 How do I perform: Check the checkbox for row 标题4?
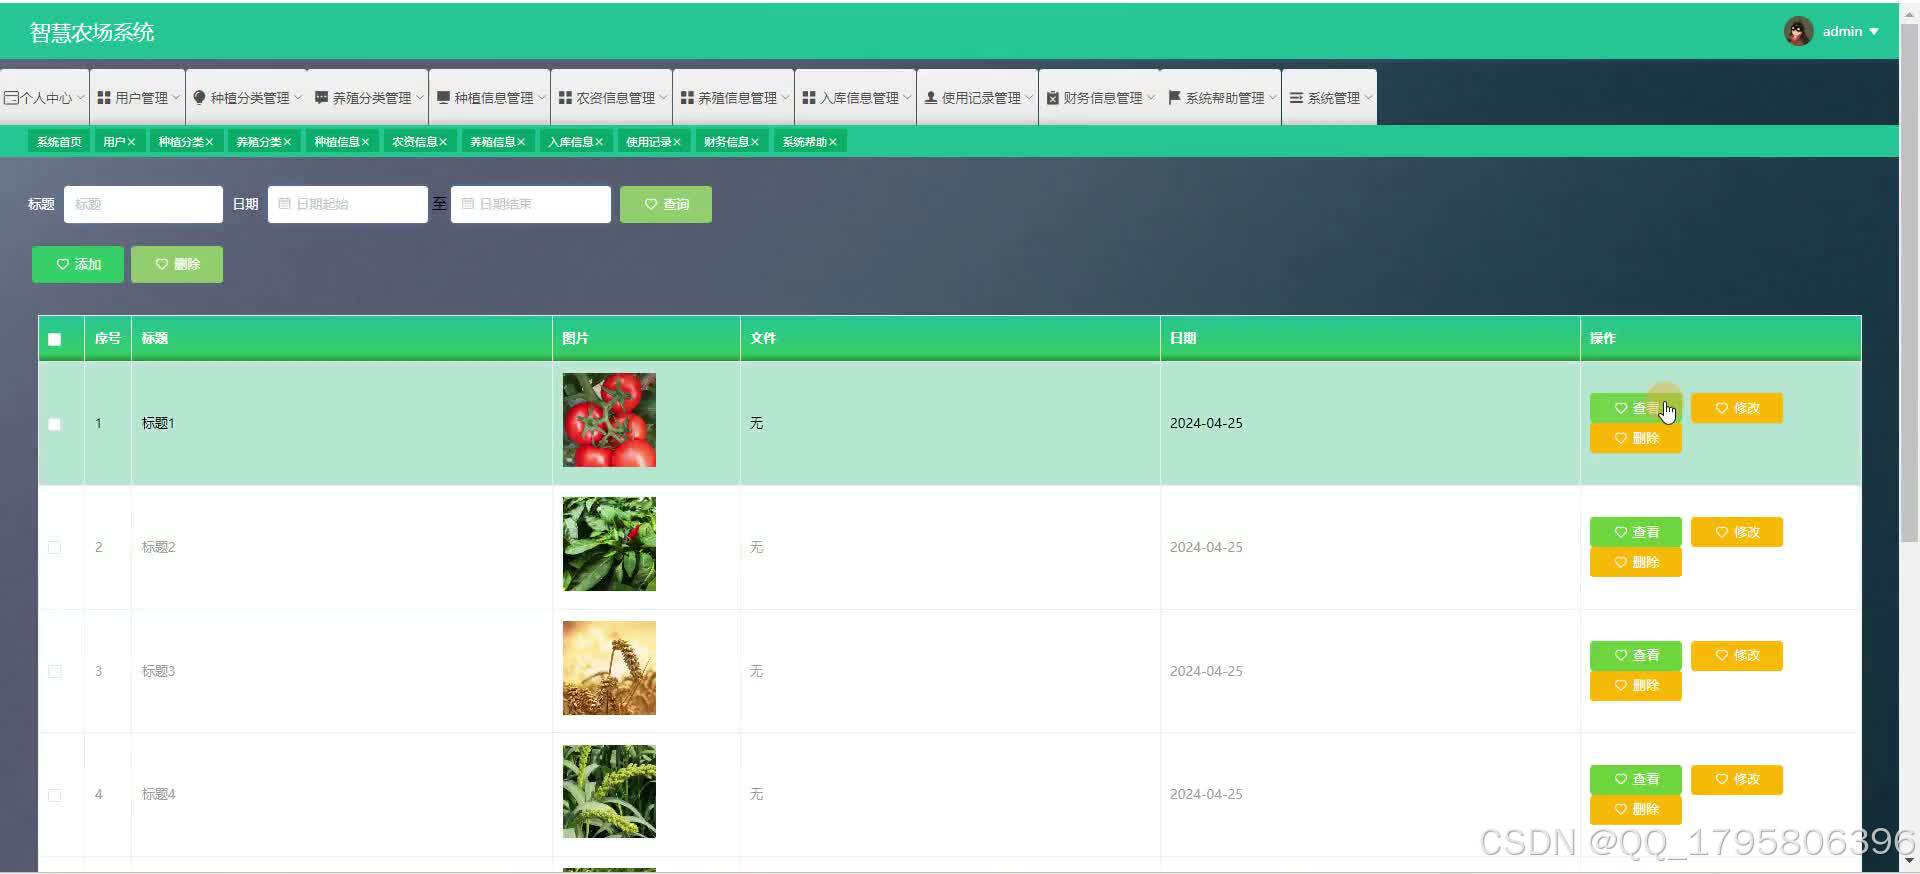[x=55, y=795]
